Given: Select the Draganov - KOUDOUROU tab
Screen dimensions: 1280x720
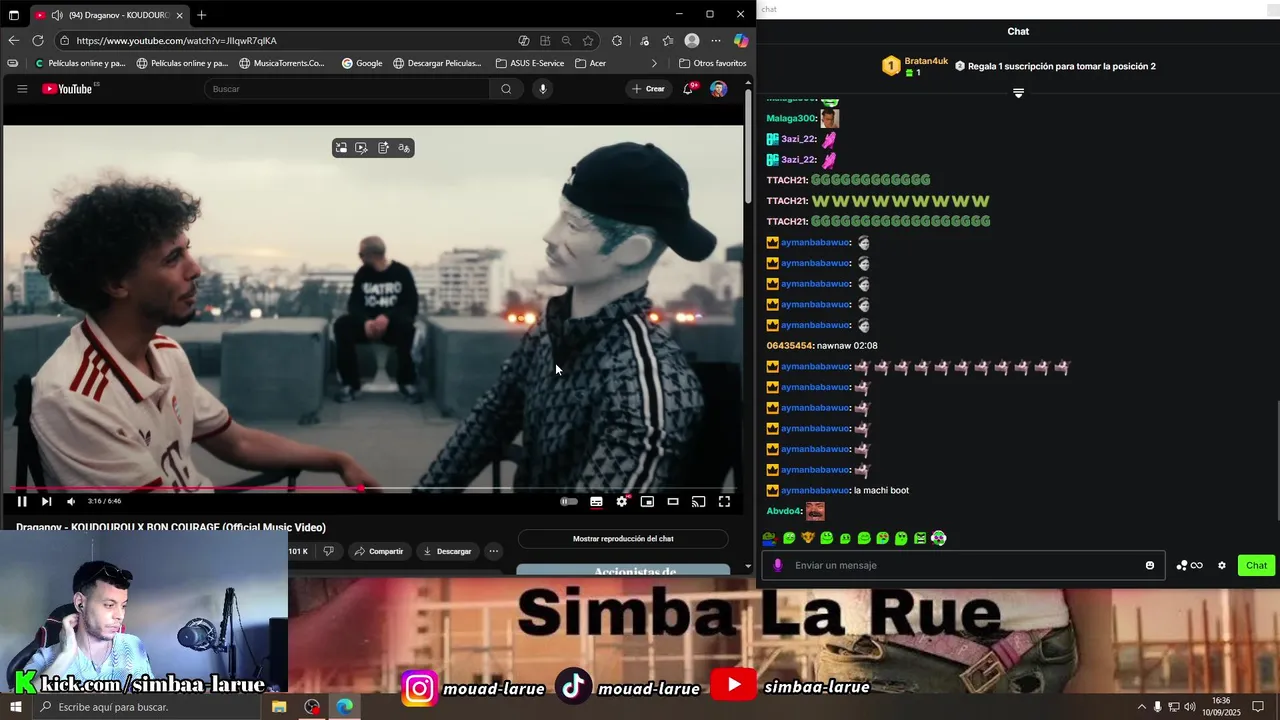Looking at the screenshot, I should coord(109,15).
